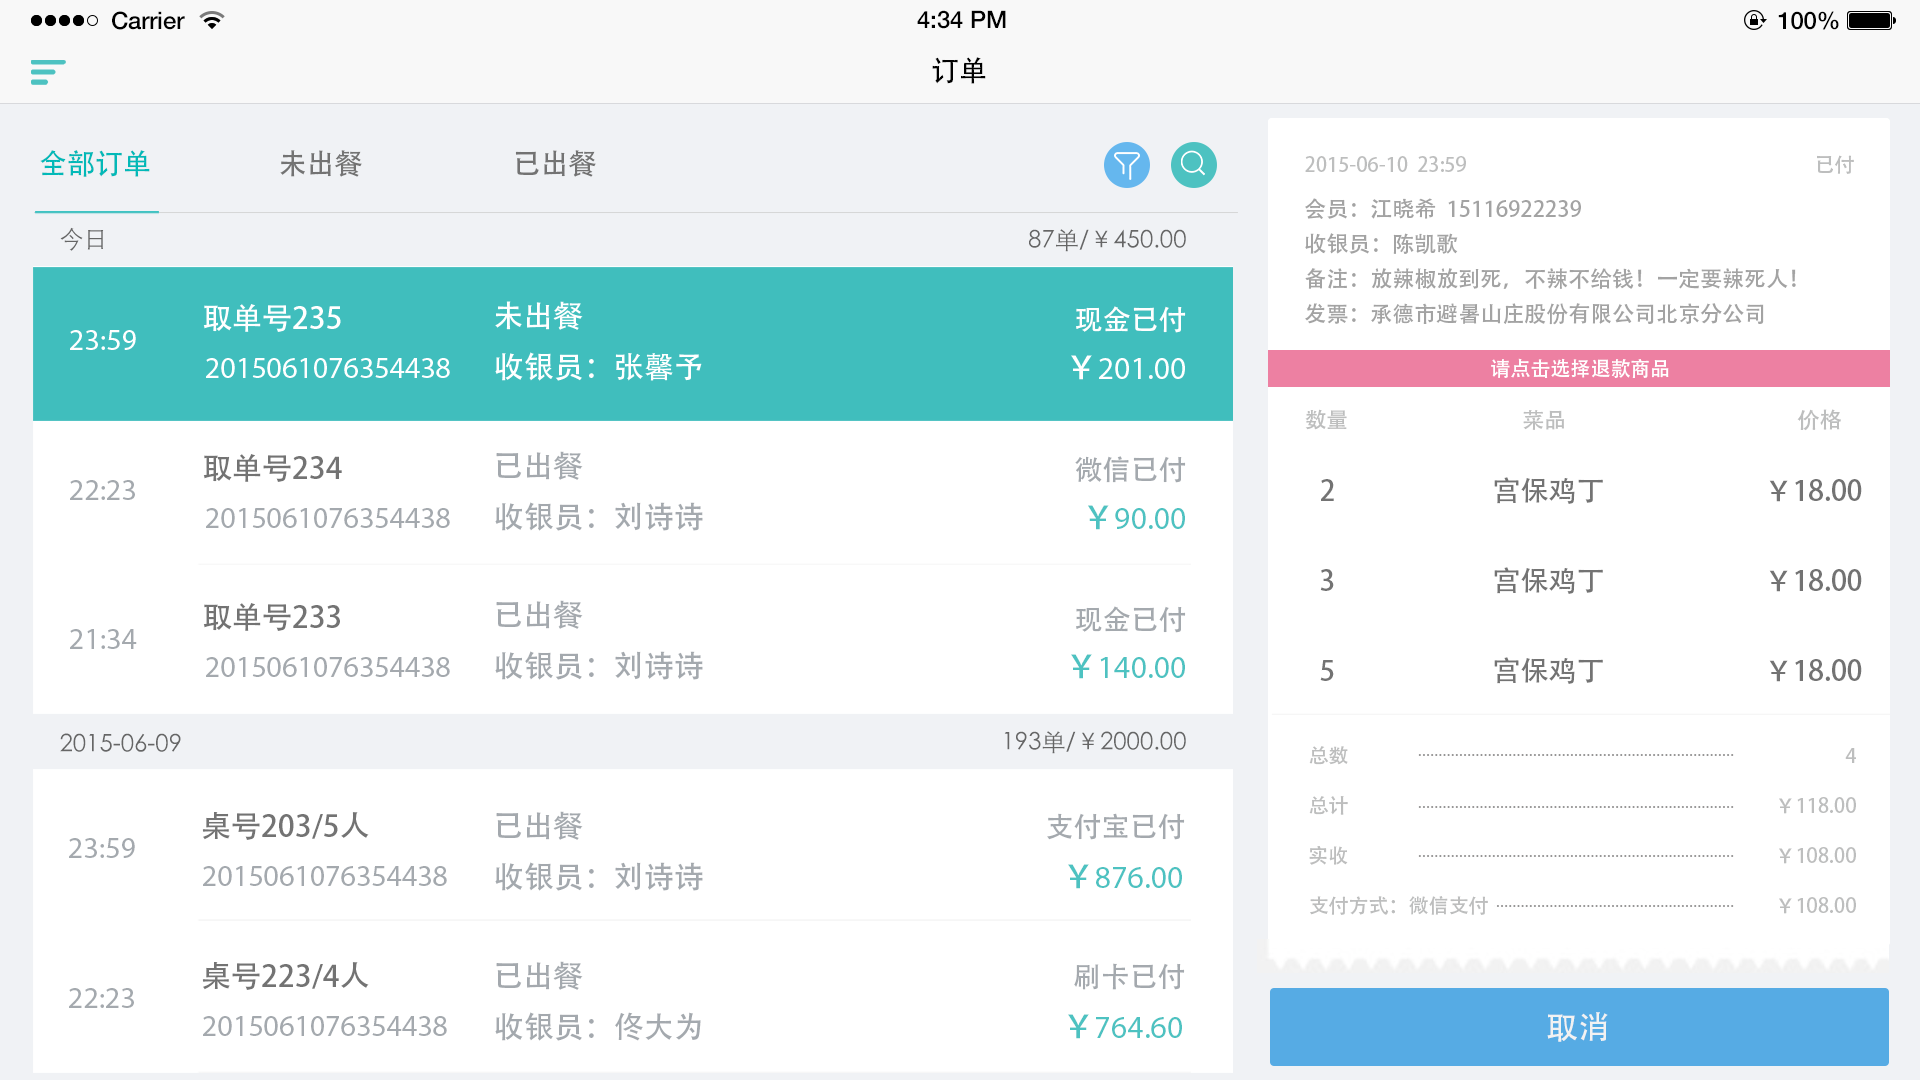Tap the green search magnifier icon
Image resolution: width=1920 pixels, height=1080 pixels.
pos(1193,165)
